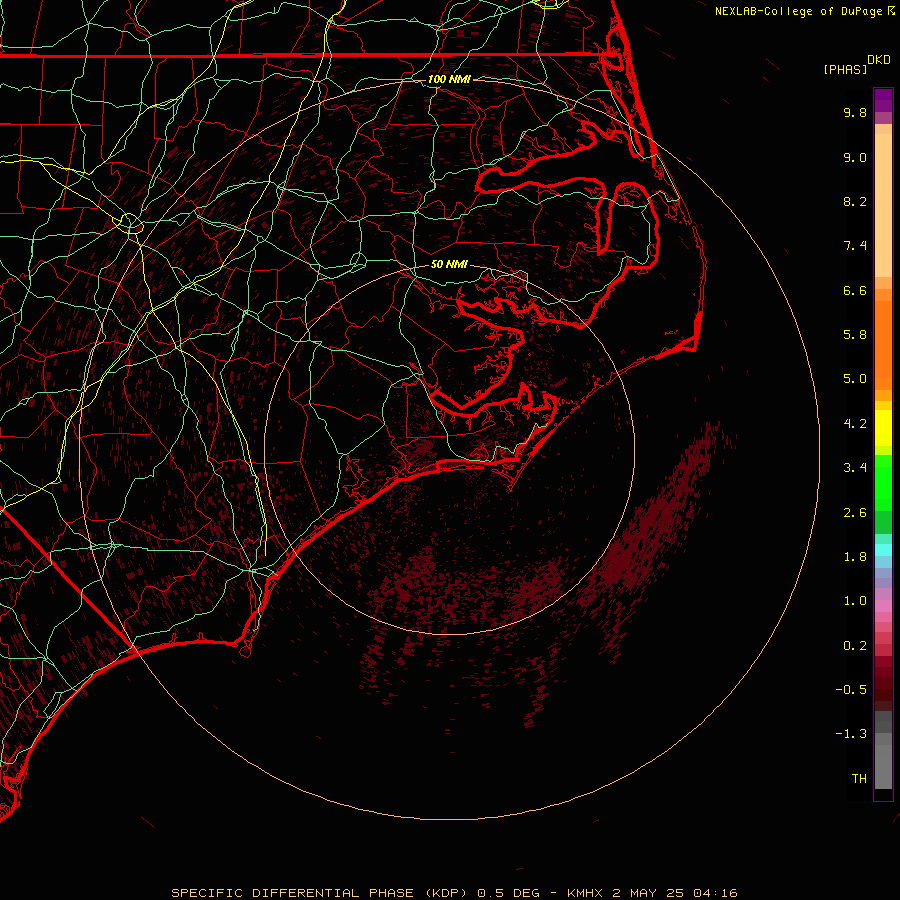
Task: Click the 5.0 color scale label
Action: point(855,379)
